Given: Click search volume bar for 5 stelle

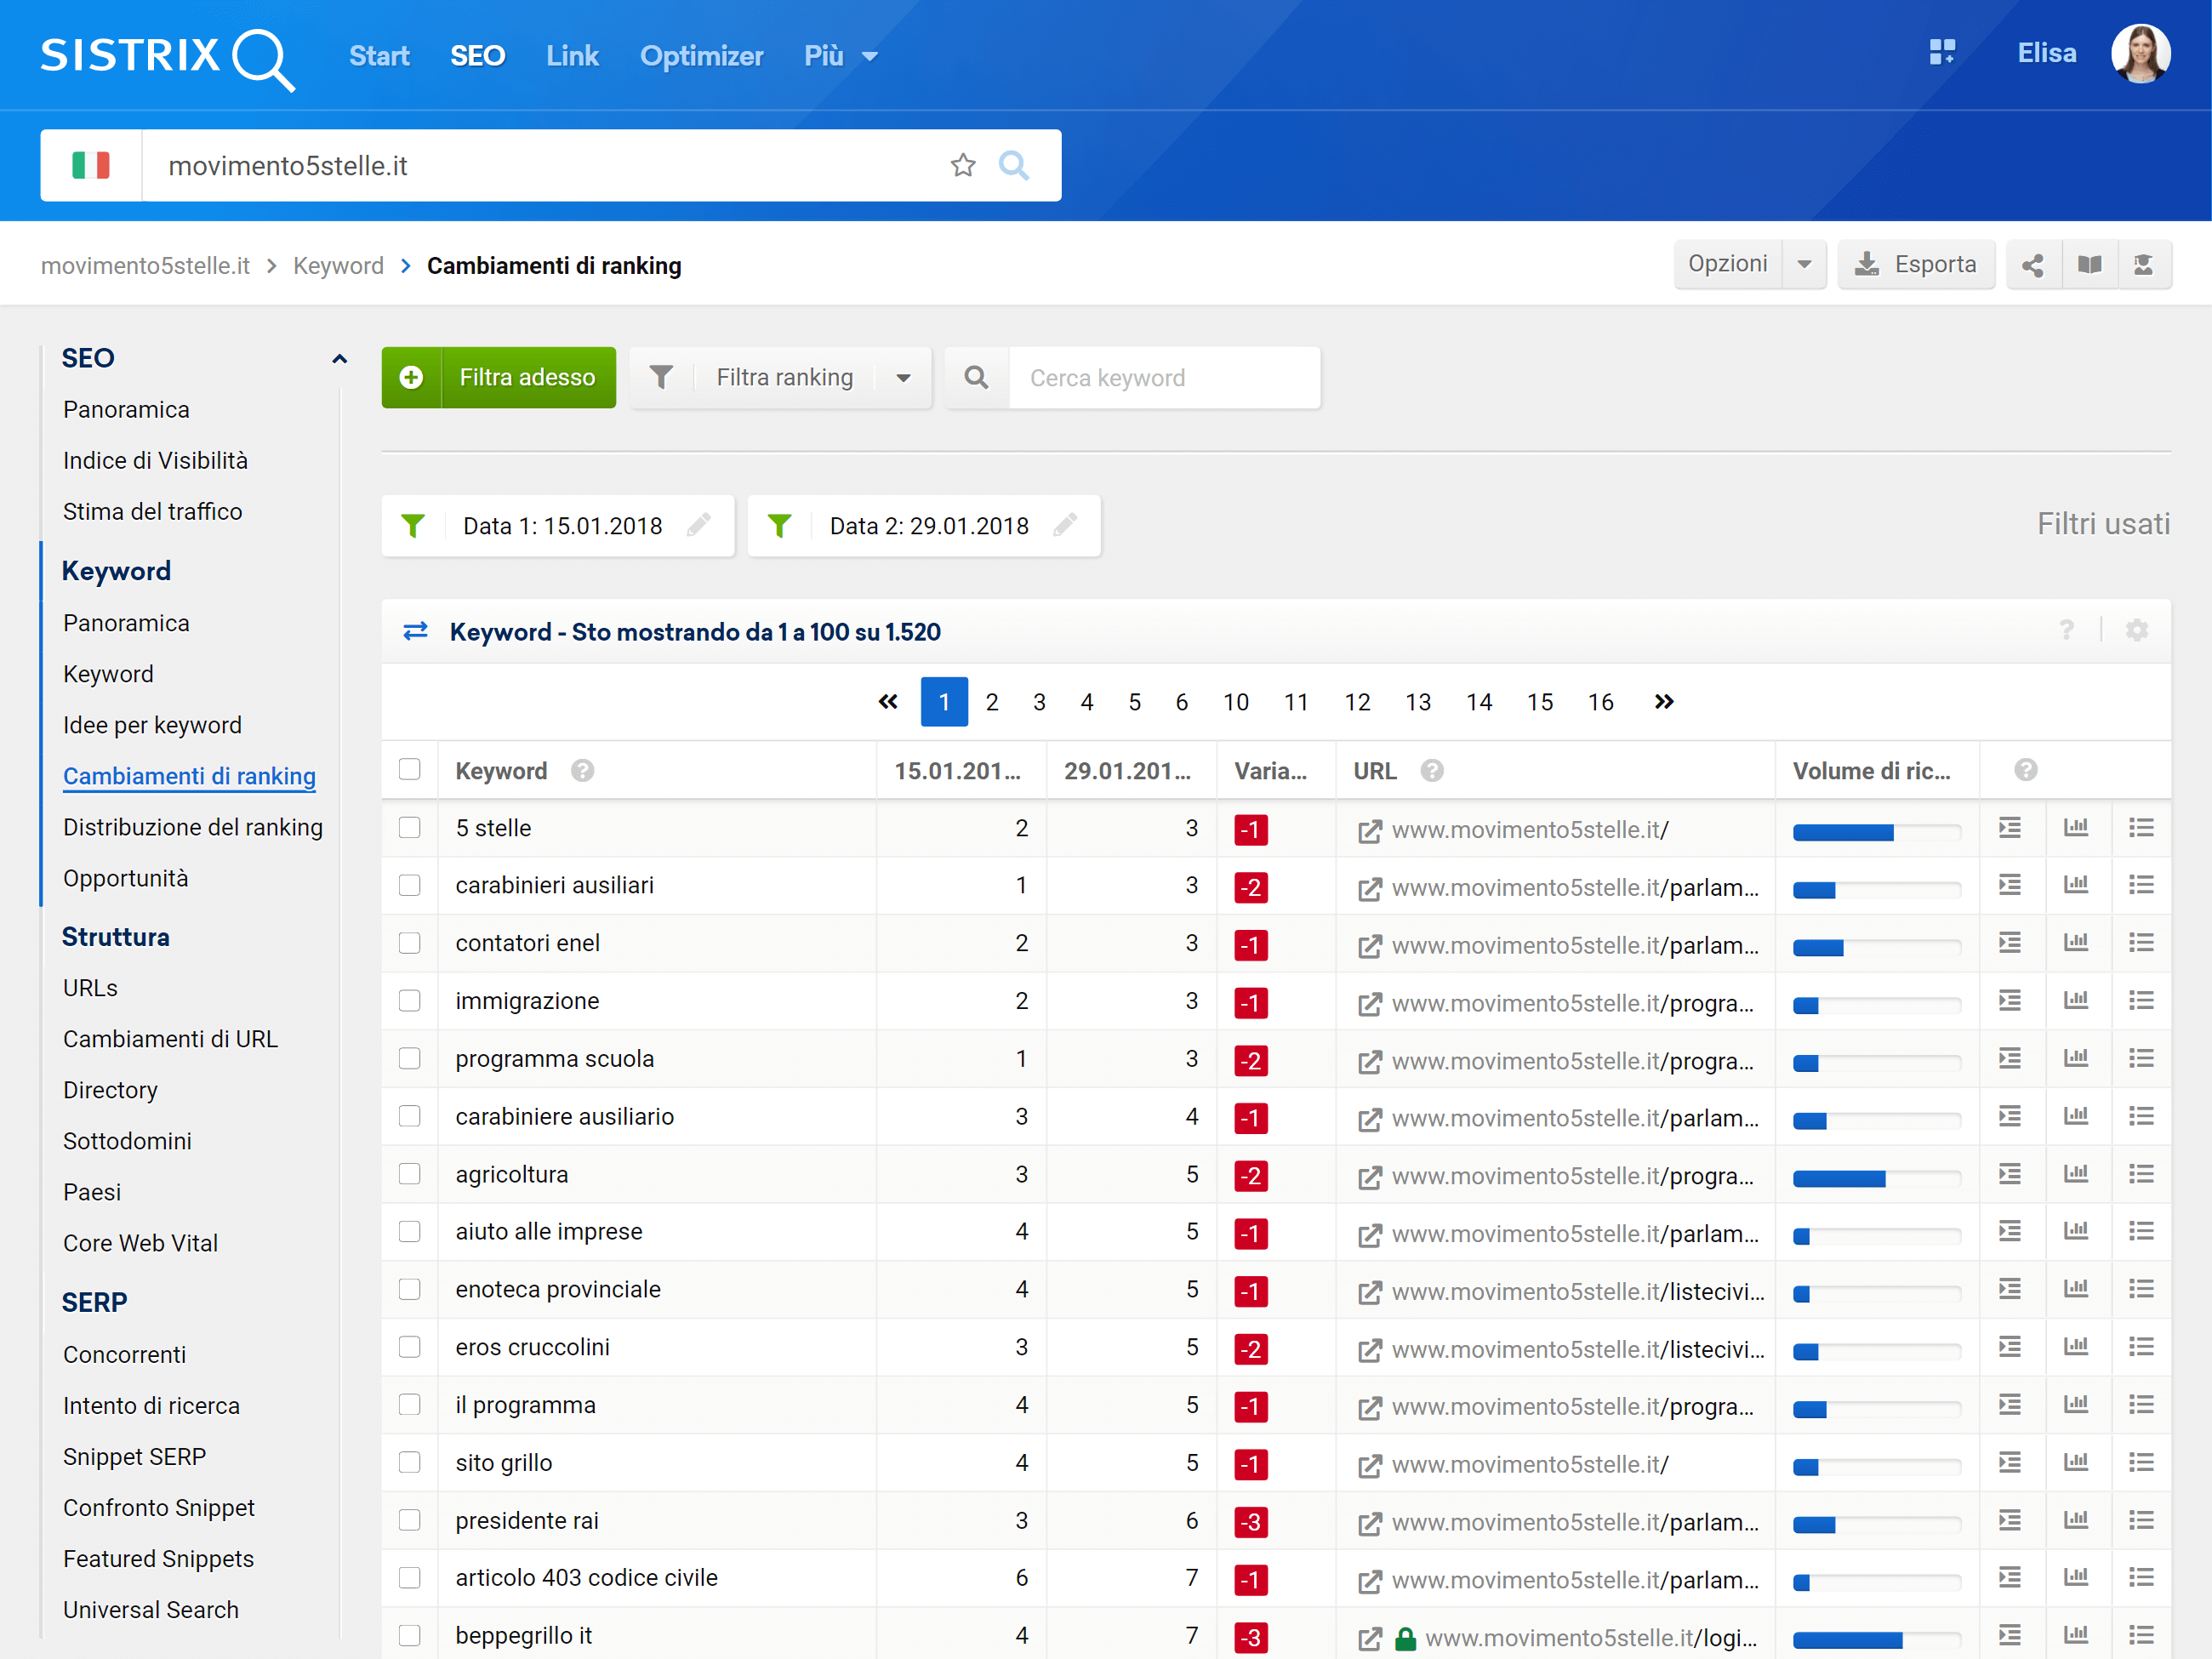Looking at the screenshot, I should (1876, 832).
